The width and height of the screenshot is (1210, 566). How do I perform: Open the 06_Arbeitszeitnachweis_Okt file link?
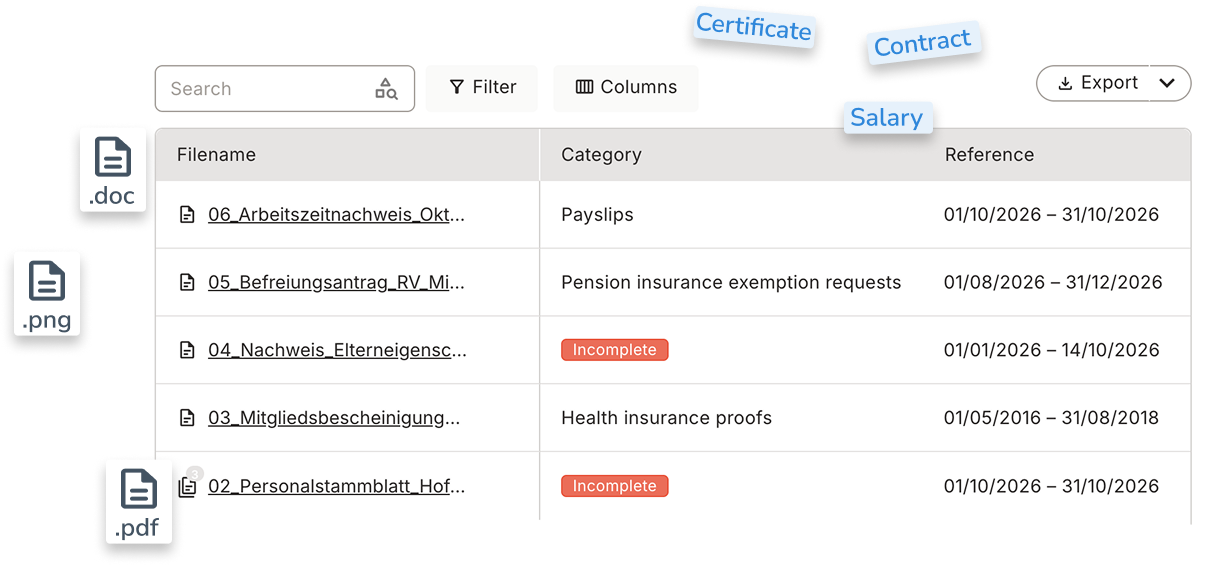(x=336, y=214)
